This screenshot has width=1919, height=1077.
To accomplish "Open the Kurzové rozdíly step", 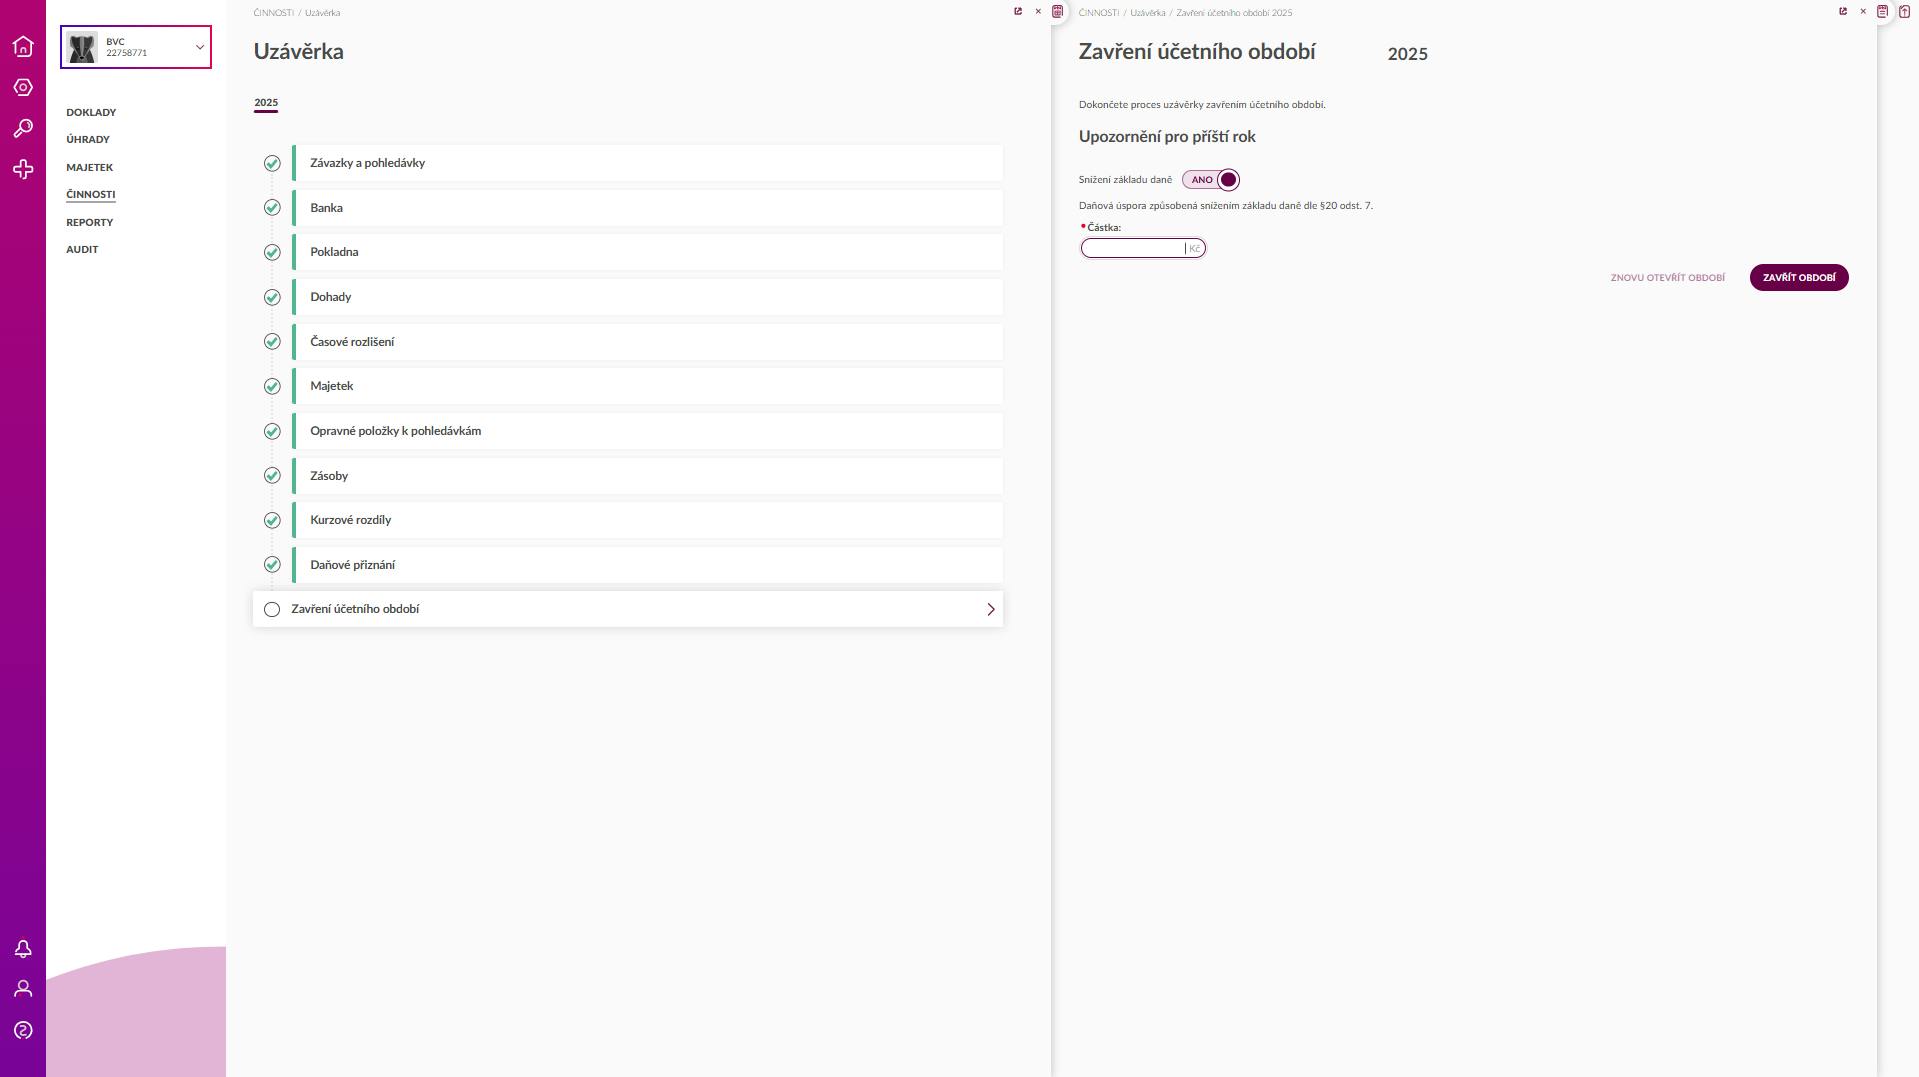I will 648,520.
